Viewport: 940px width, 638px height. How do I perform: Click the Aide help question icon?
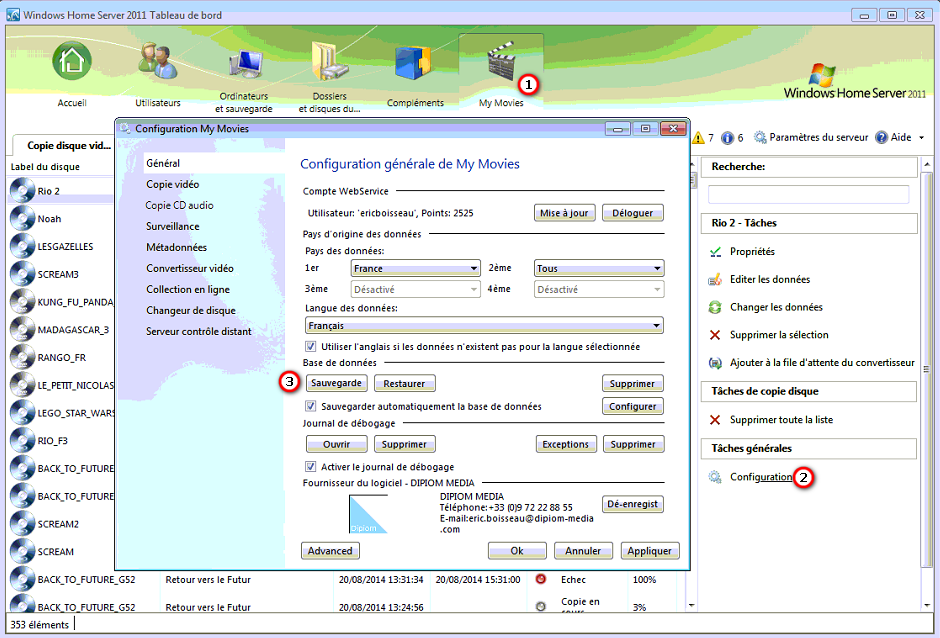(x=881, y=137)
